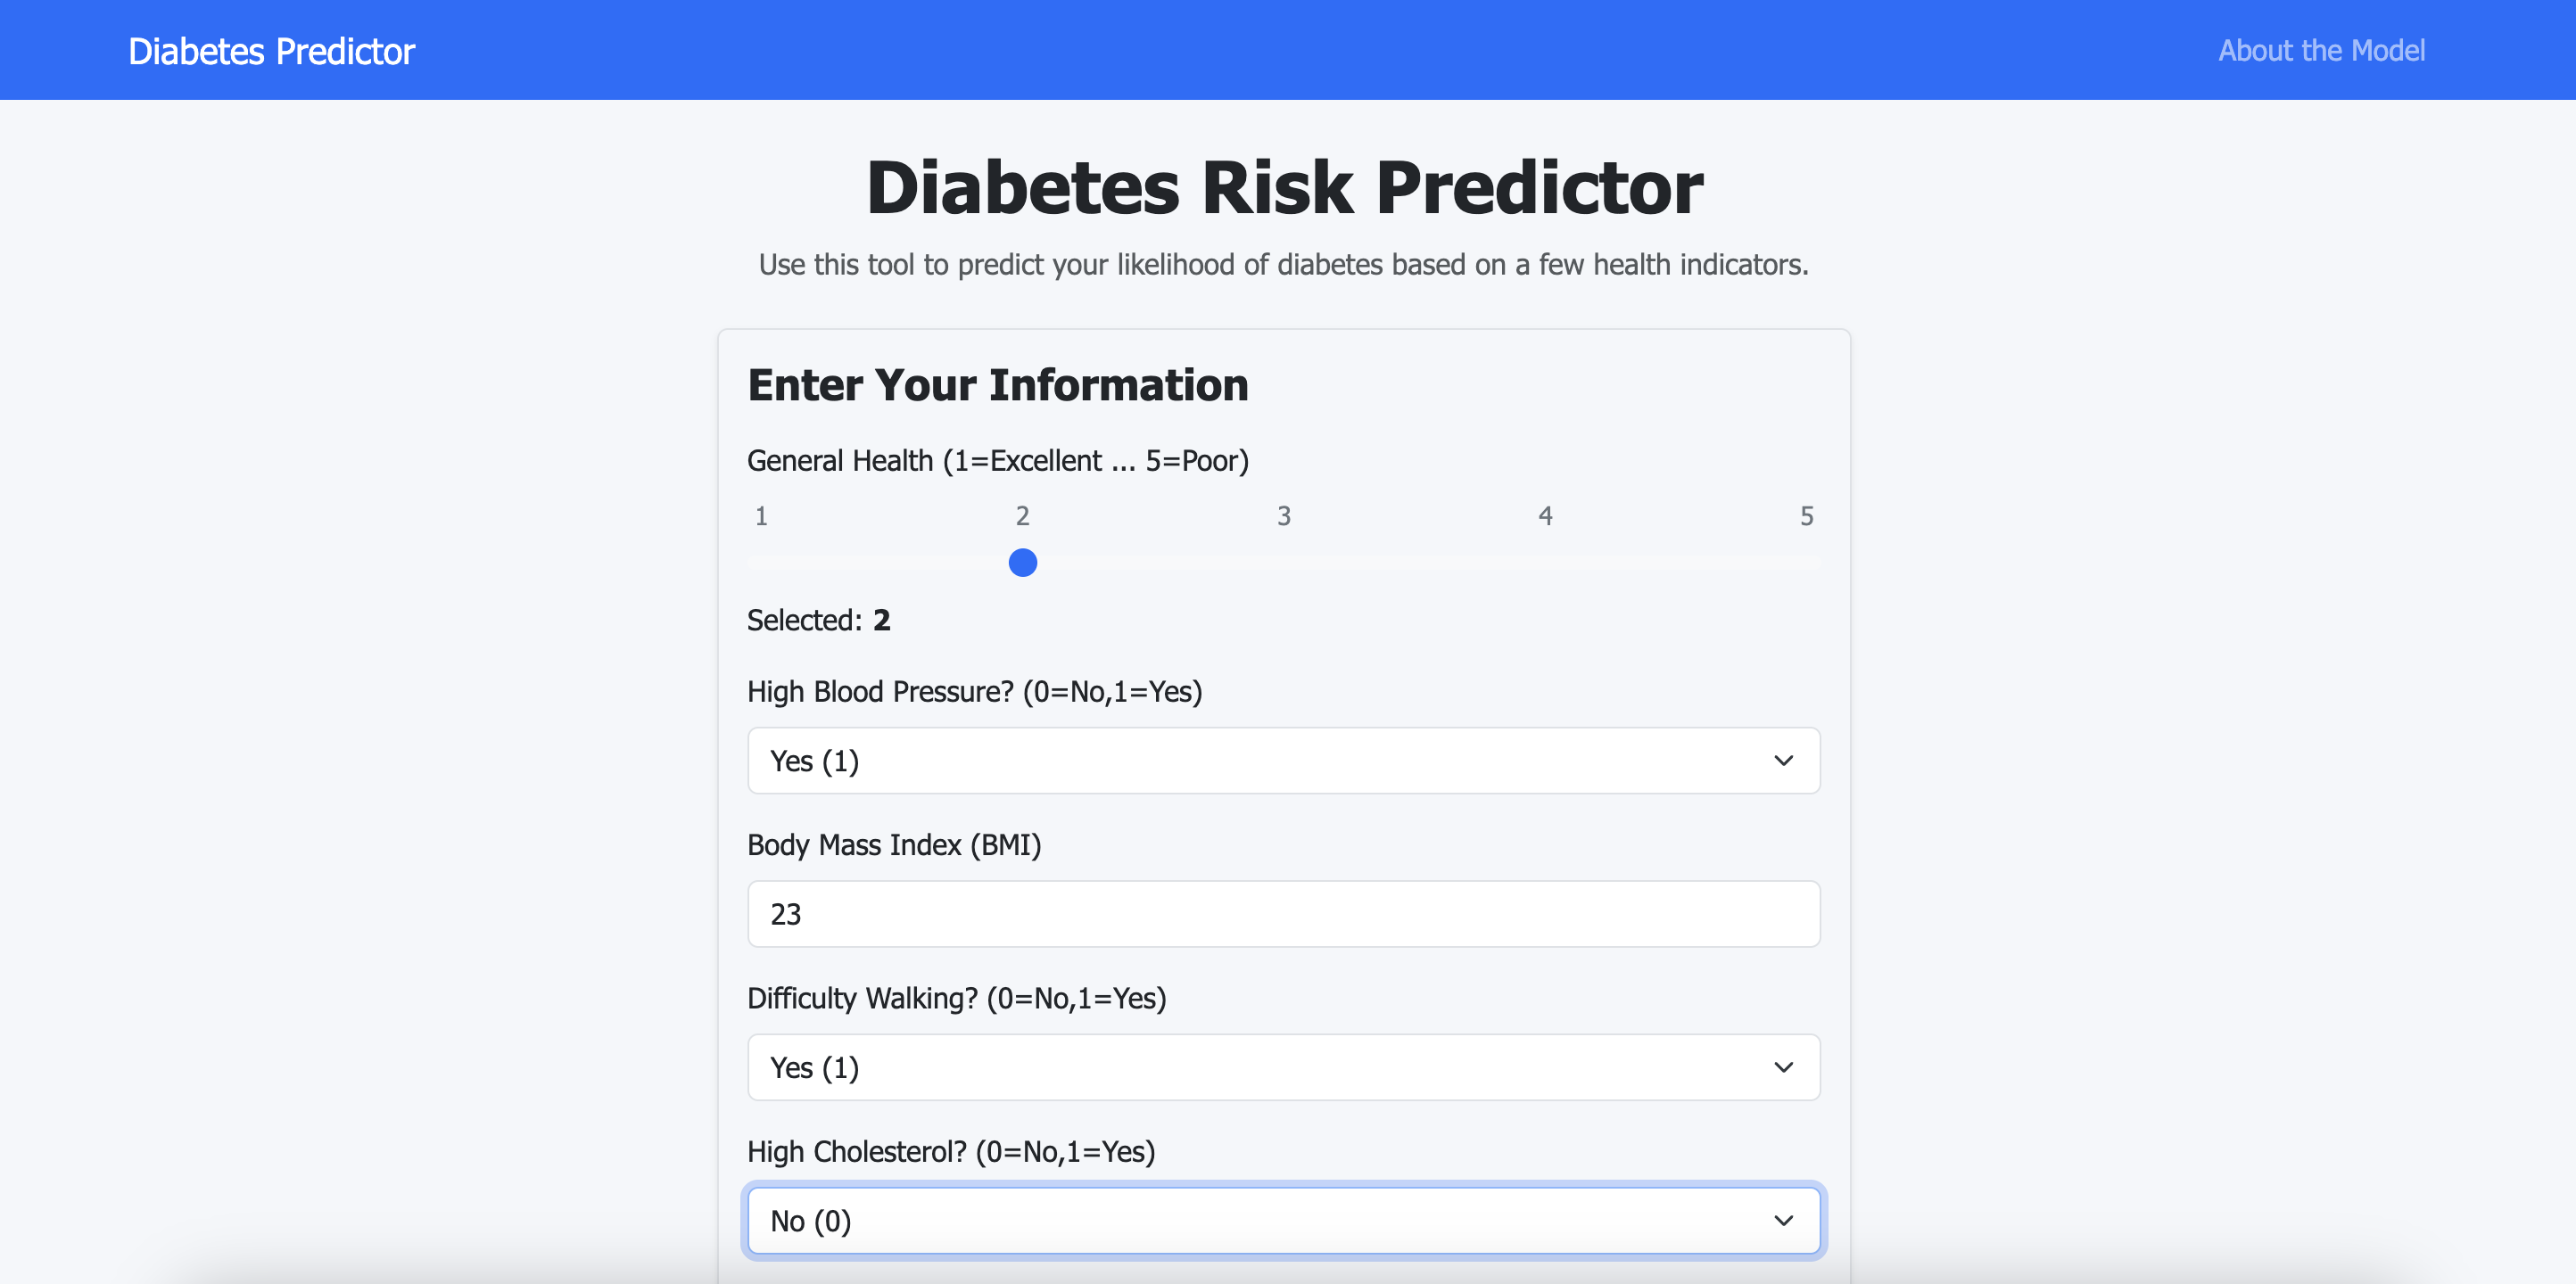This screenshot has width=2576, height=1284.
Task: Click the navbar About the Model item
Action: point(2322,50)
